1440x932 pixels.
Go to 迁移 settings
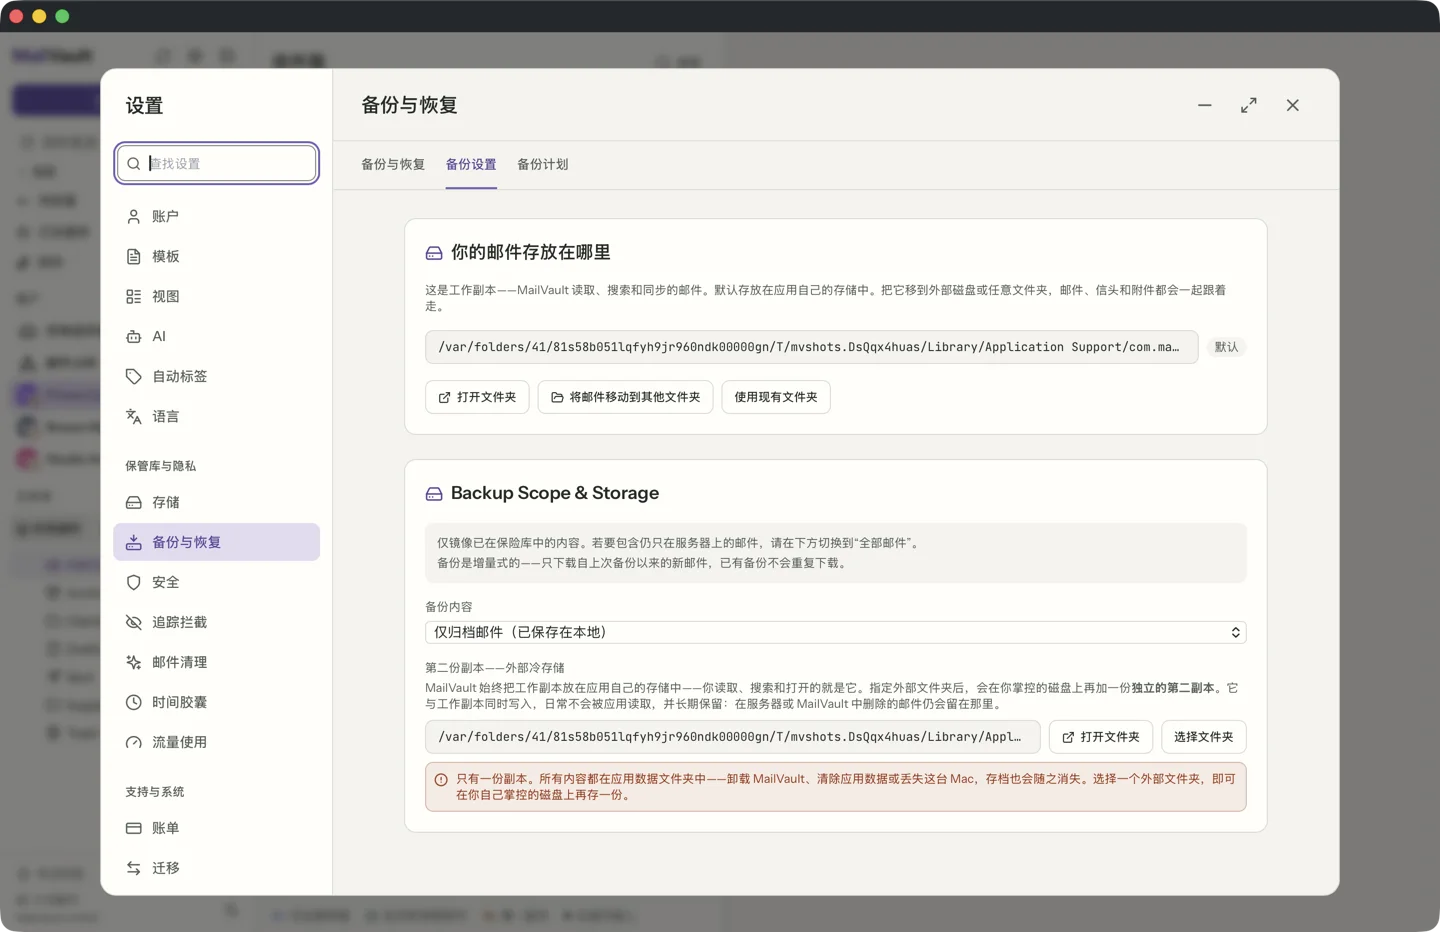click(x=216, y=868)
